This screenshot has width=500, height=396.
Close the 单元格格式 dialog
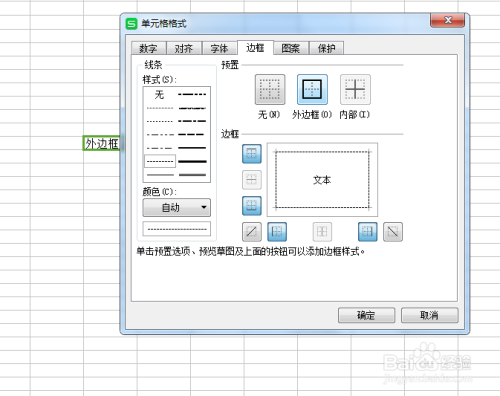coord(448,20)
